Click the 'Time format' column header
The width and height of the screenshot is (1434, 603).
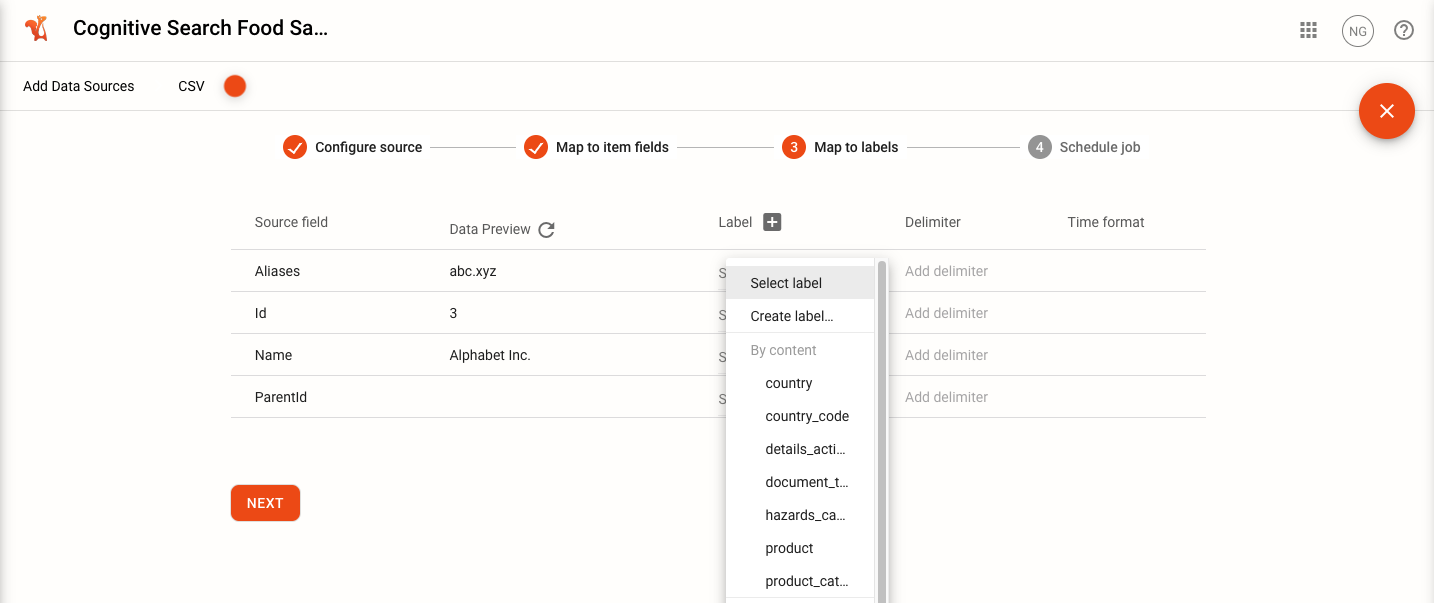pyautogui.click(x=1106, y=222)
